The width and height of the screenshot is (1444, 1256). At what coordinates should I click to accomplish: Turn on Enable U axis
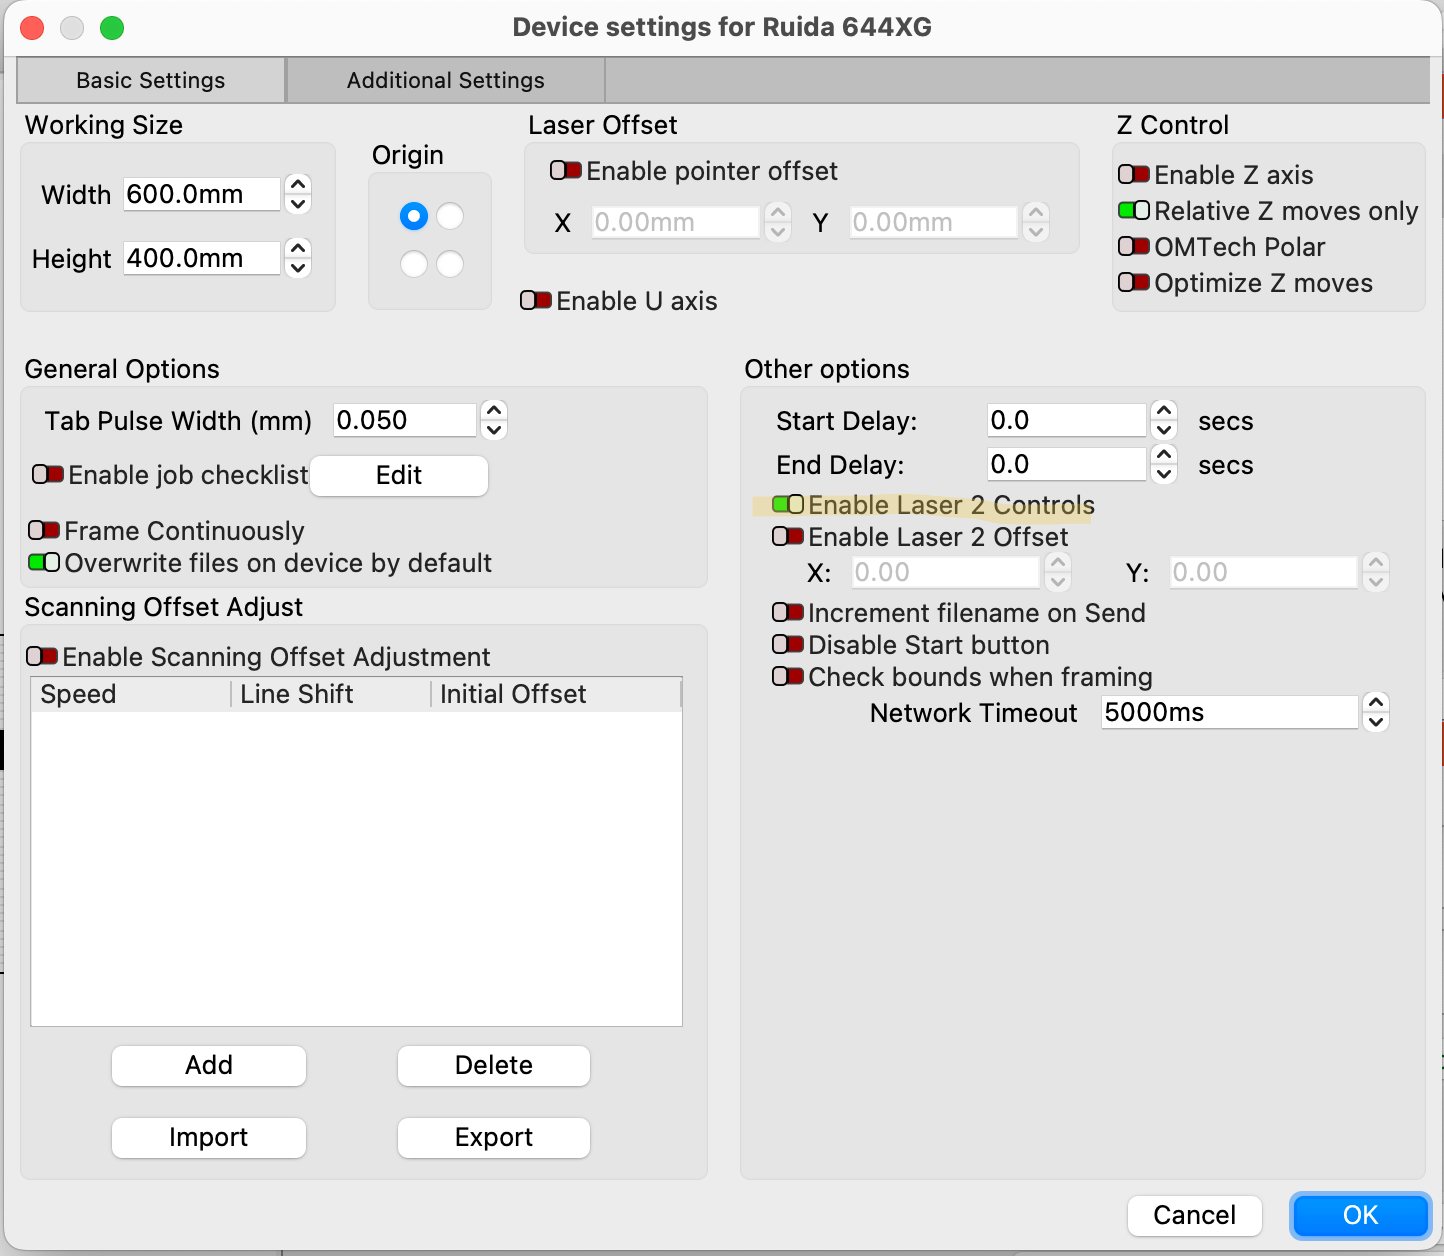[536, 301]
